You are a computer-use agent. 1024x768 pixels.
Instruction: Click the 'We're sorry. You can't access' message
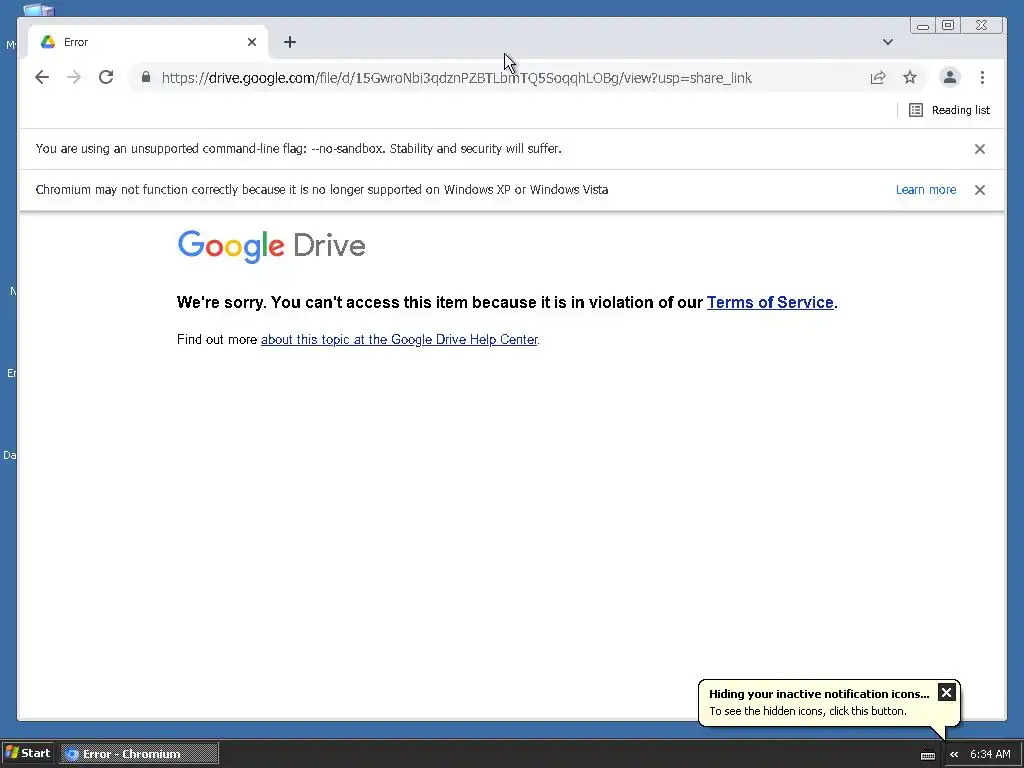507,302
